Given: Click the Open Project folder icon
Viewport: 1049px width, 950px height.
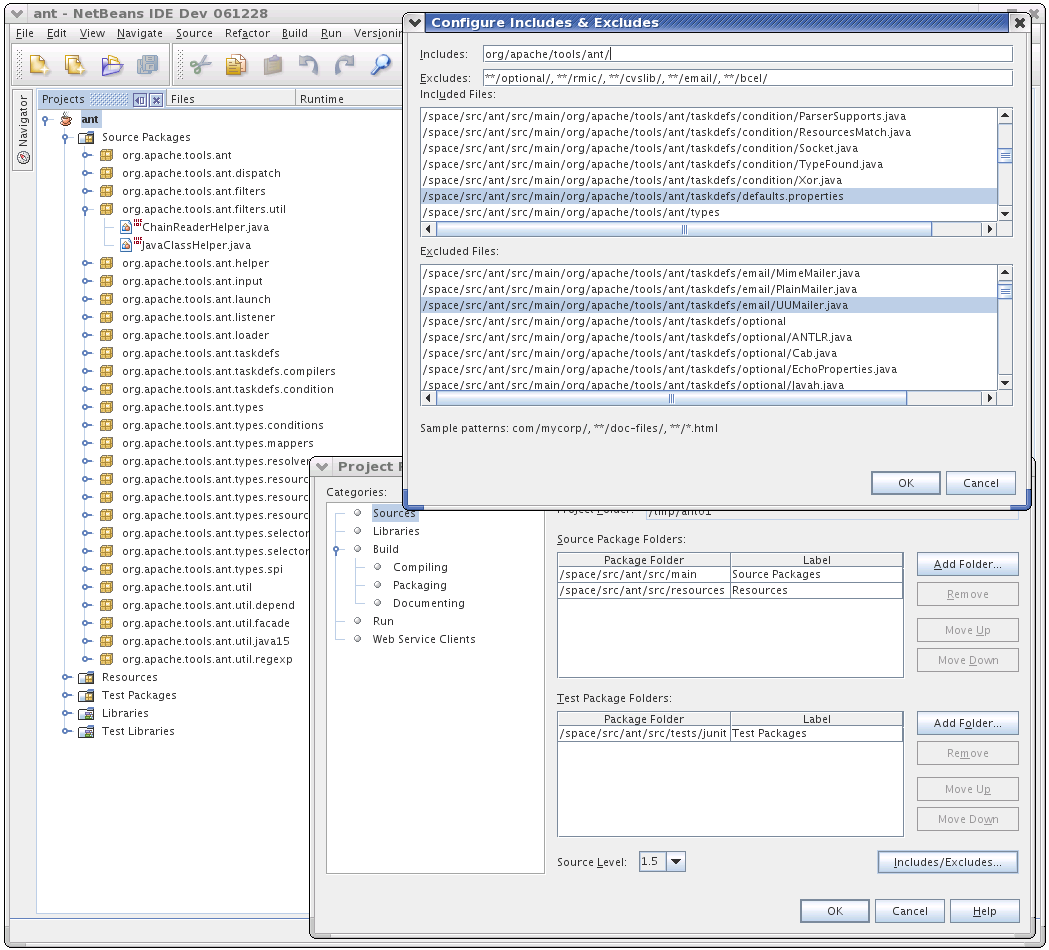Looking at the screenshot, I should 112,65.
